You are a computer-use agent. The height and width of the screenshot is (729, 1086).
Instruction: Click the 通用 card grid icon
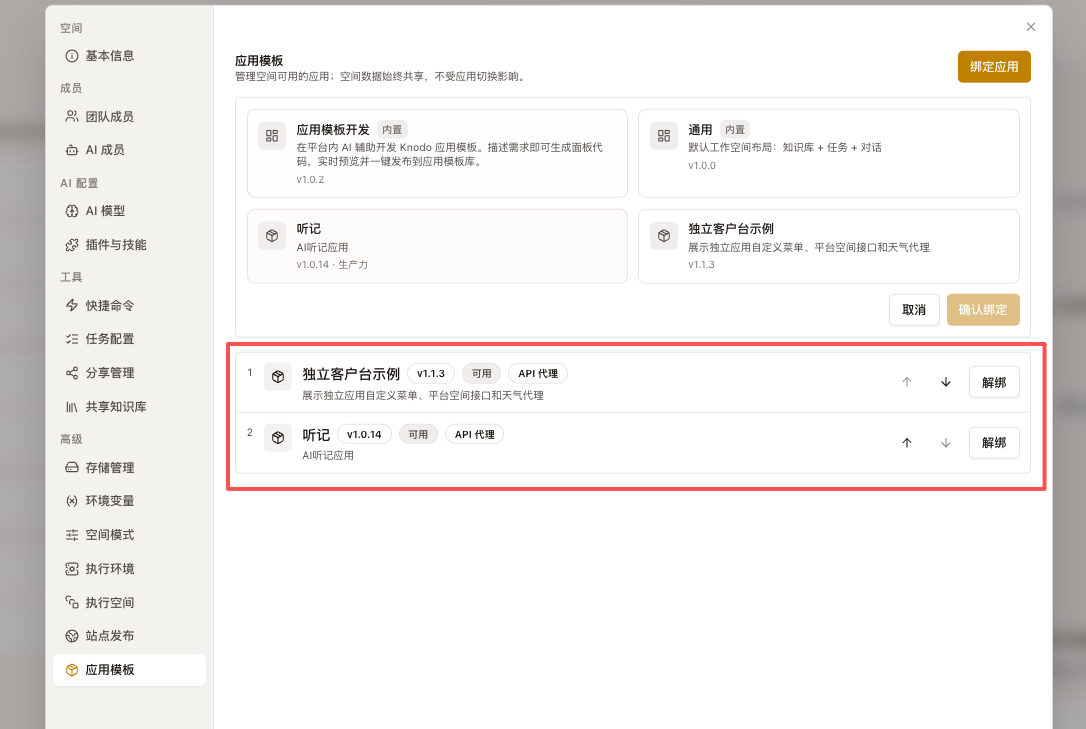[664, 136]
